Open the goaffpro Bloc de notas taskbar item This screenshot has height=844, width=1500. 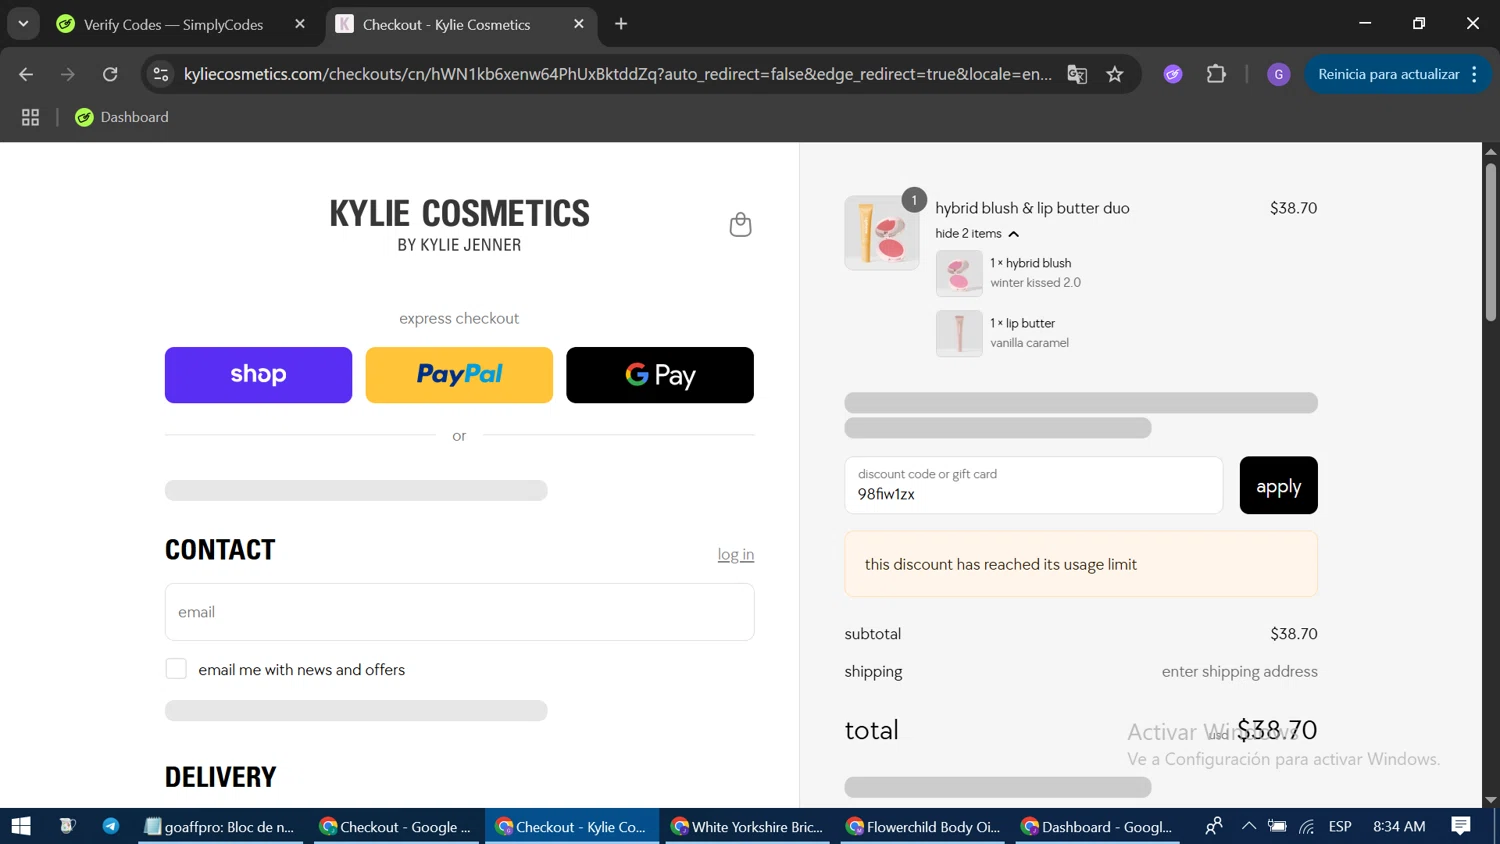221,826
